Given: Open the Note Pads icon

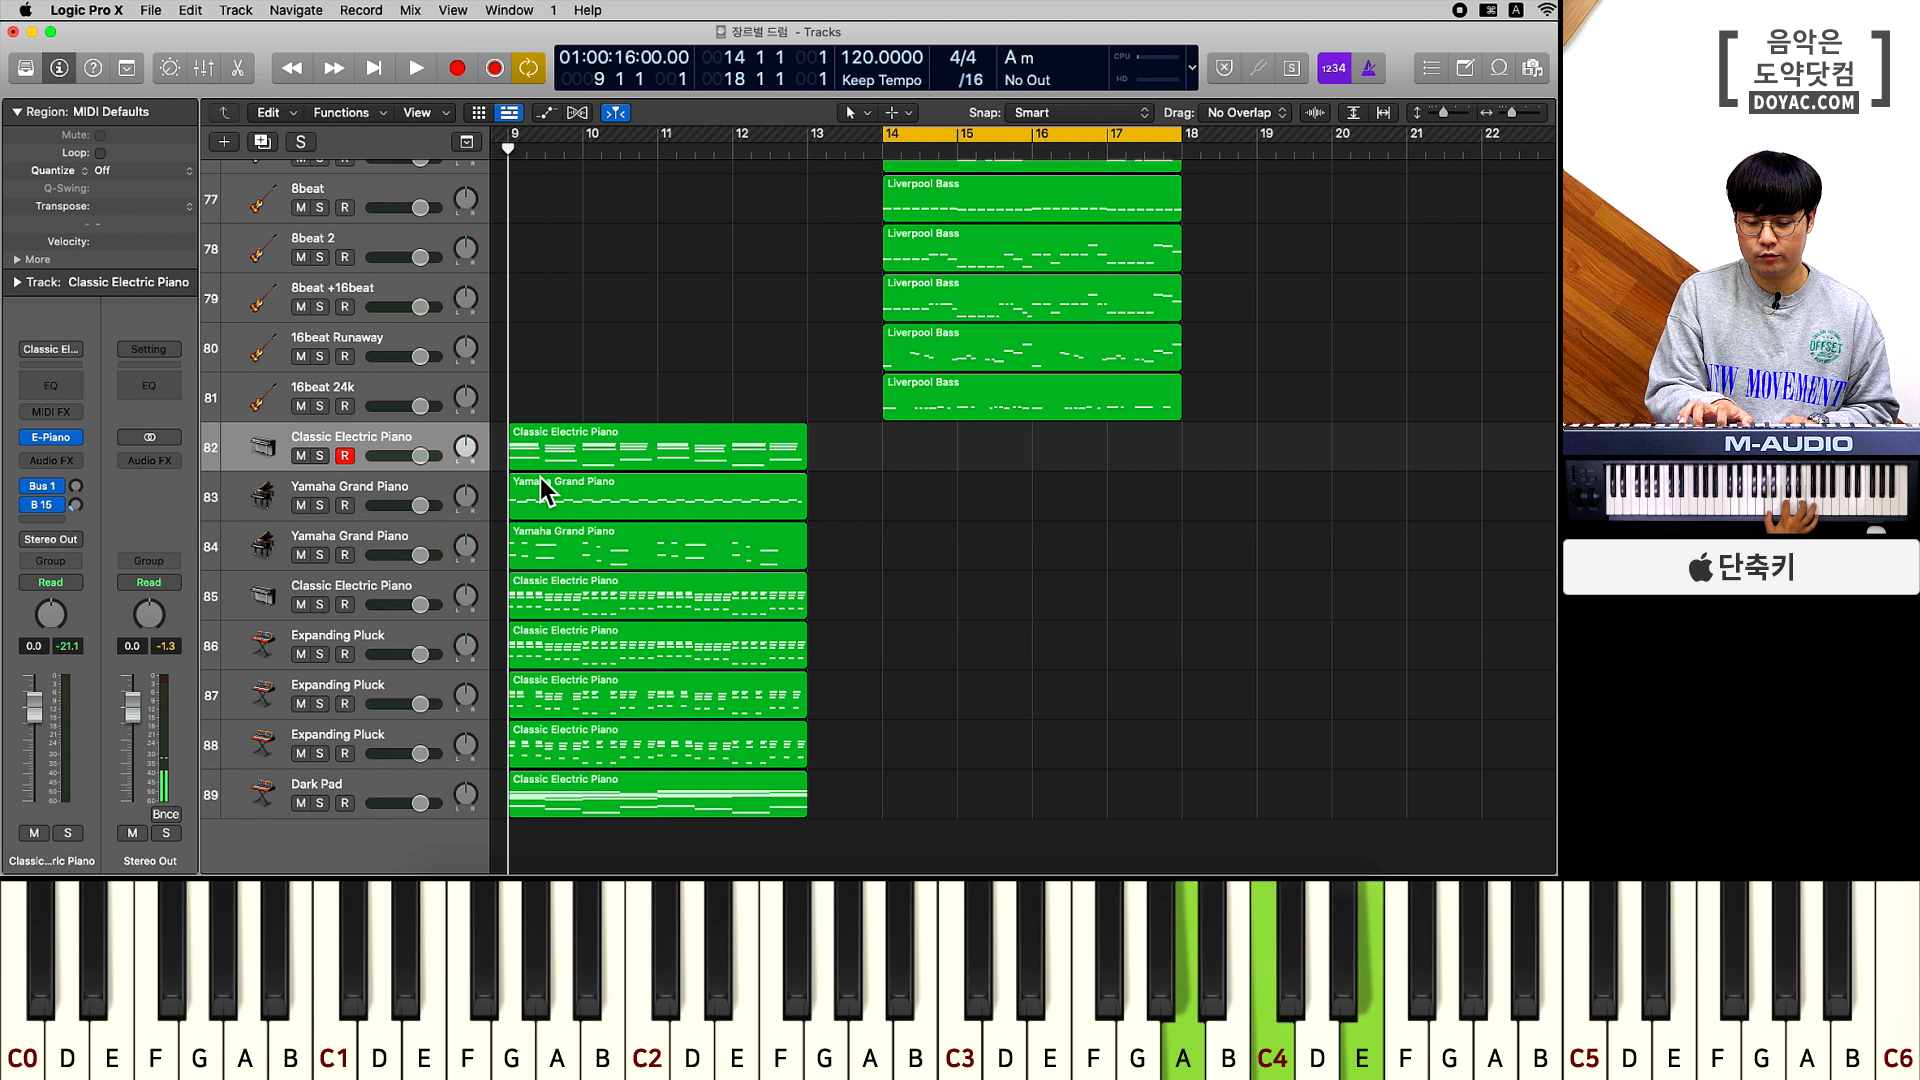Looking at the screenshot, I should pos(1465,68).
